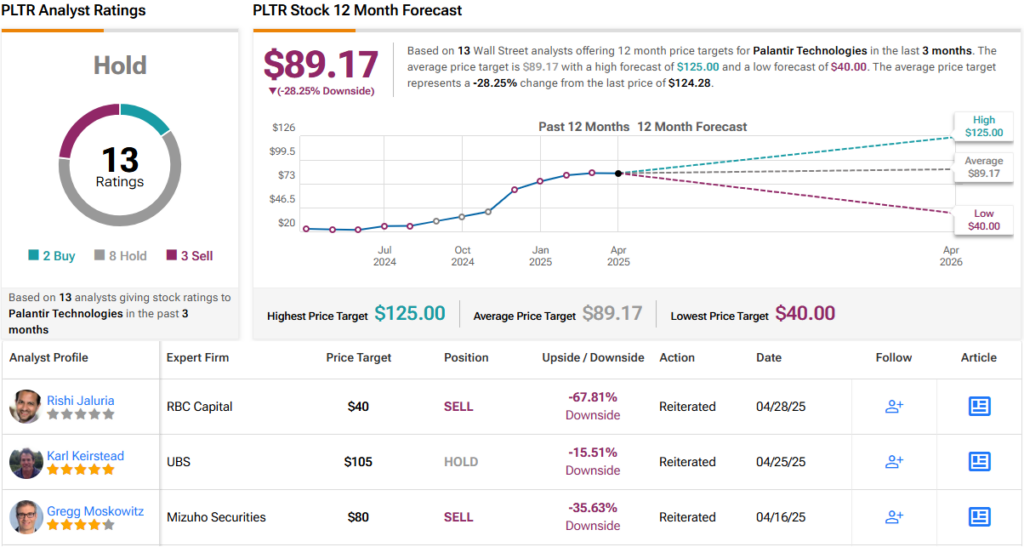
Task: Follow analyst Rishi Jaluria
Action: click(893, 407)
